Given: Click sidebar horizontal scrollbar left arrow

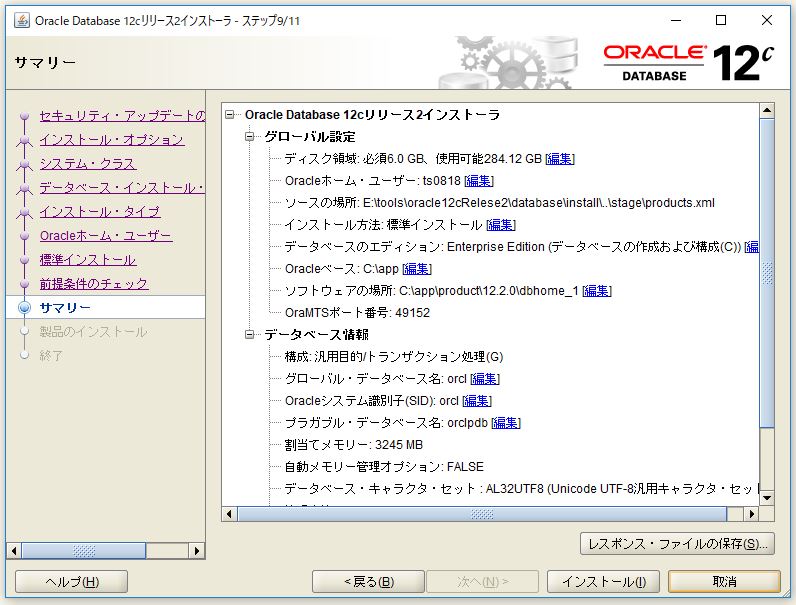Looking at the screenshot, I should 14,551.
